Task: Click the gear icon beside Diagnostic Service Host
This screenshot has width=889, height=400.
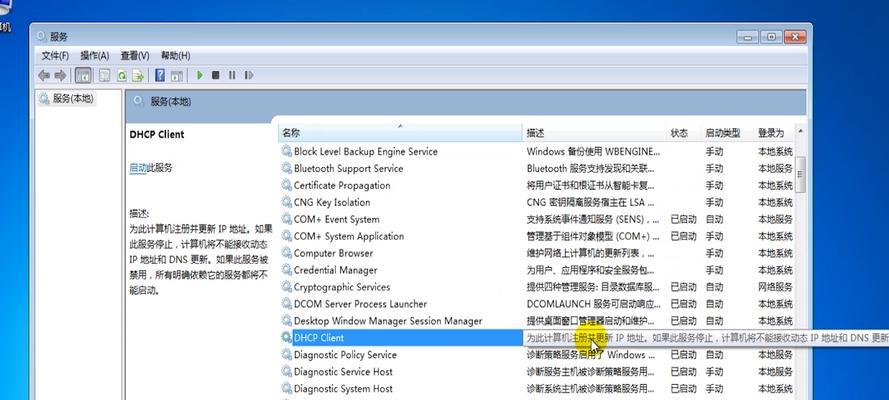Action: [x=287, y=372]
